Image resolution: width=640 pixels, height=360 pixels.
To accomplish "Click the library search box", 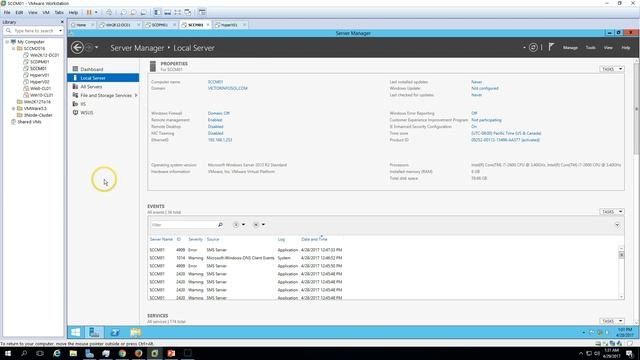I will pyautogui.click(x=33, y=31).
